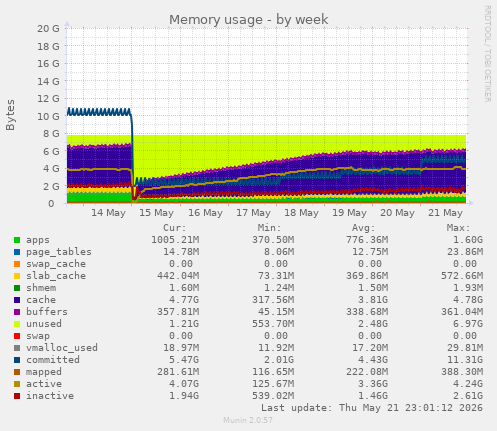Click the '18 May' date label
The width and height of the screenshot is (497, 431).
pos(301,213)
